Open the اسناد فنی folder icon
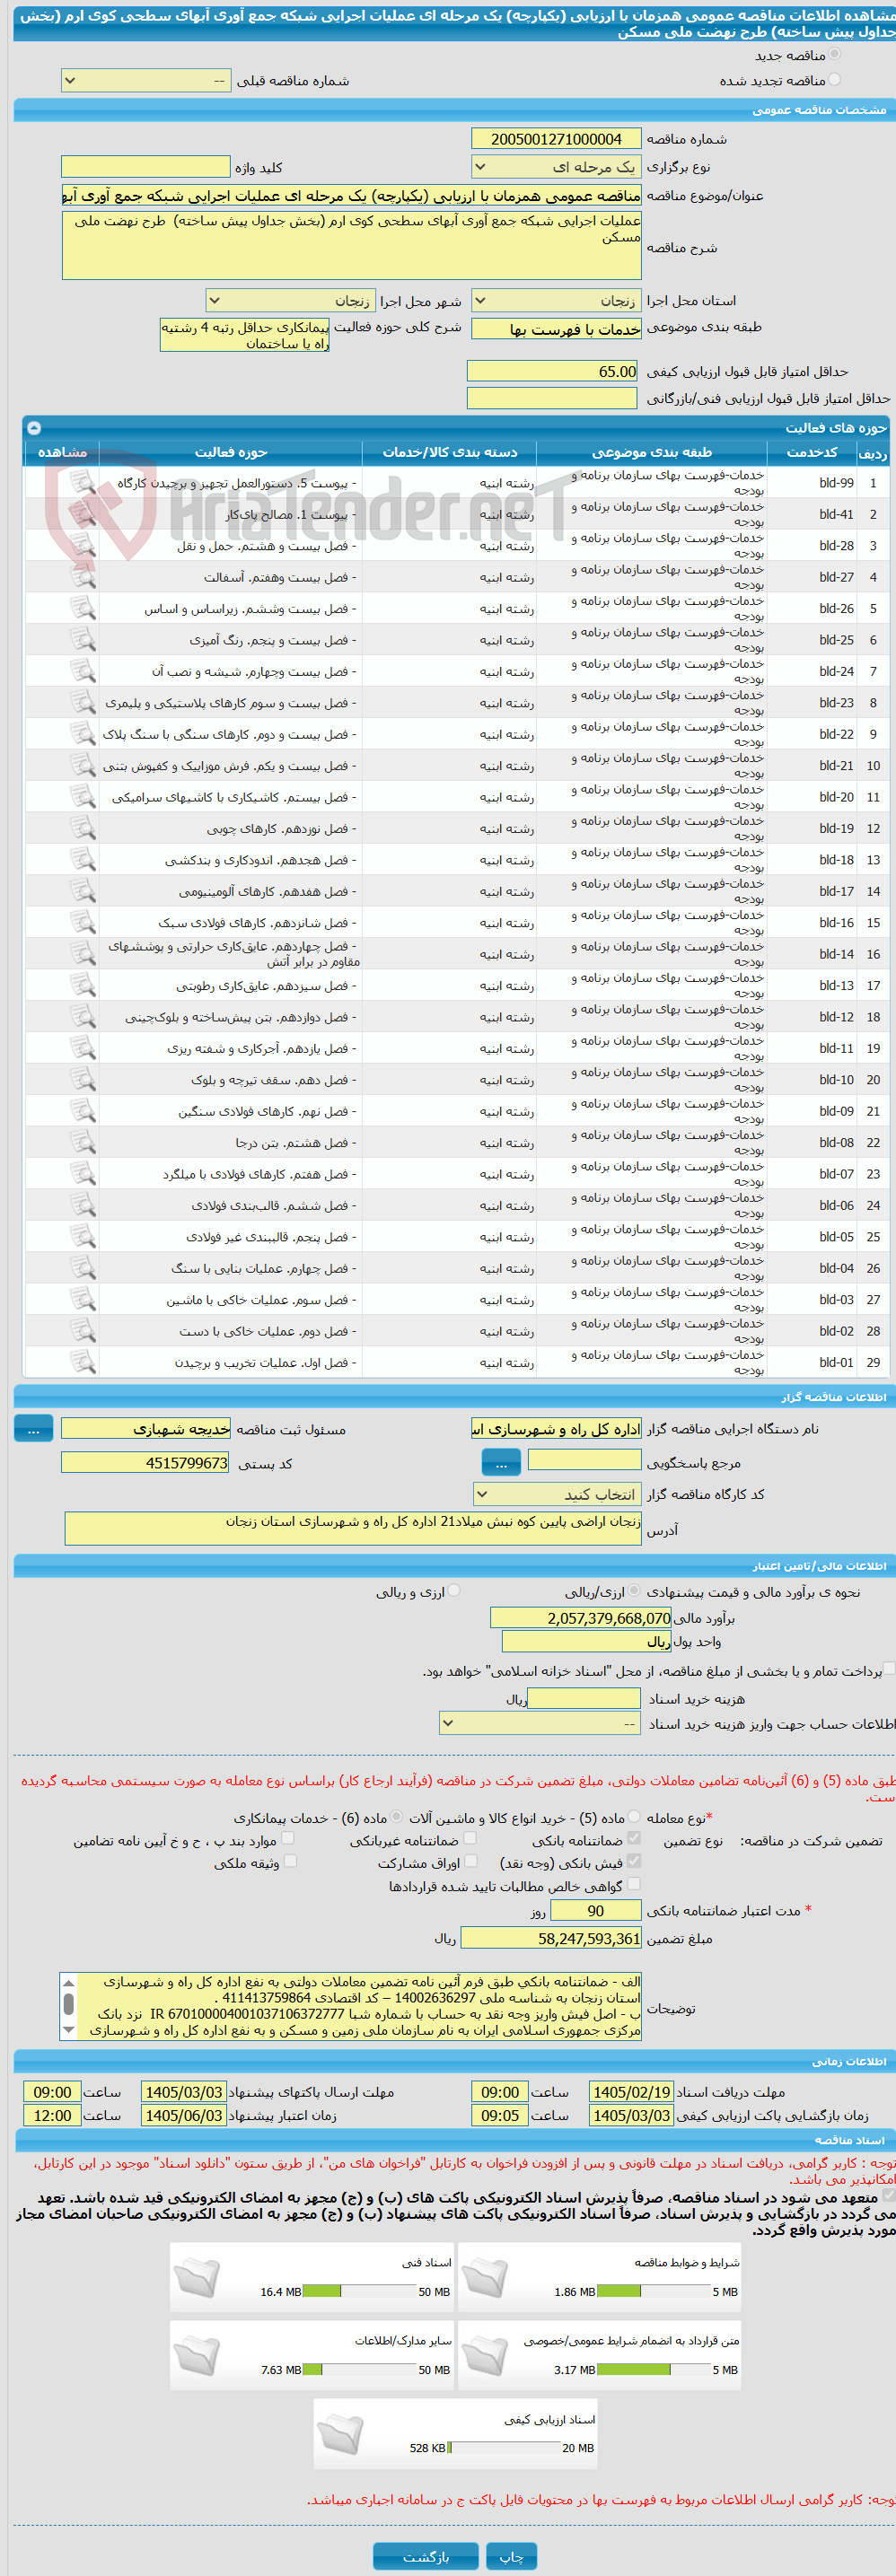896x2576 pixels. [x=197, y=2277]
